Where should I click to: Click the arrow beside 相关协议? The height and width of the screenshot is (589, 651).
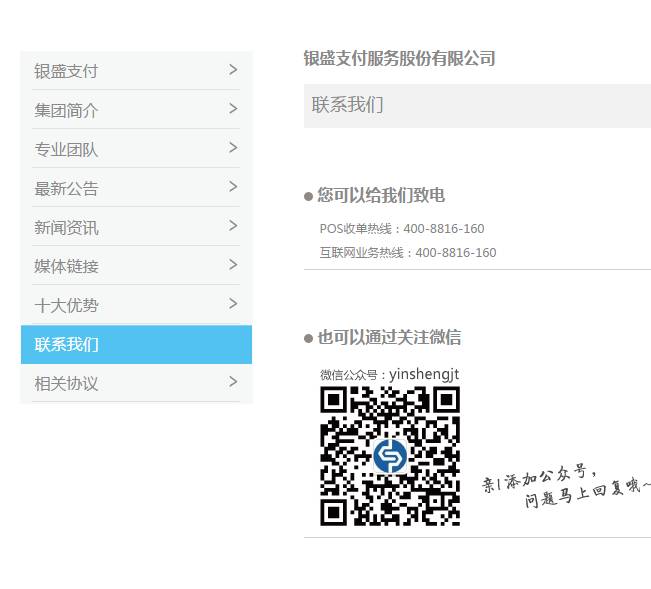click(233, 382)
